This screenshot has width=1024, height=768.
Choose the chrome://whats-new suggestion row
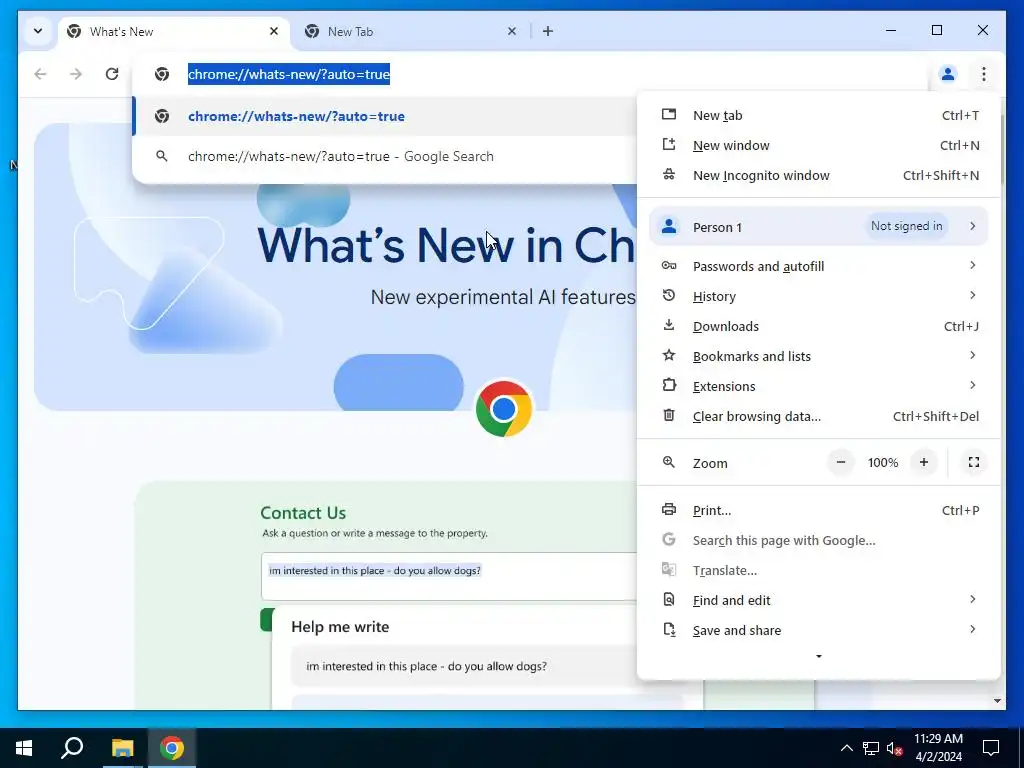point(384,116)
